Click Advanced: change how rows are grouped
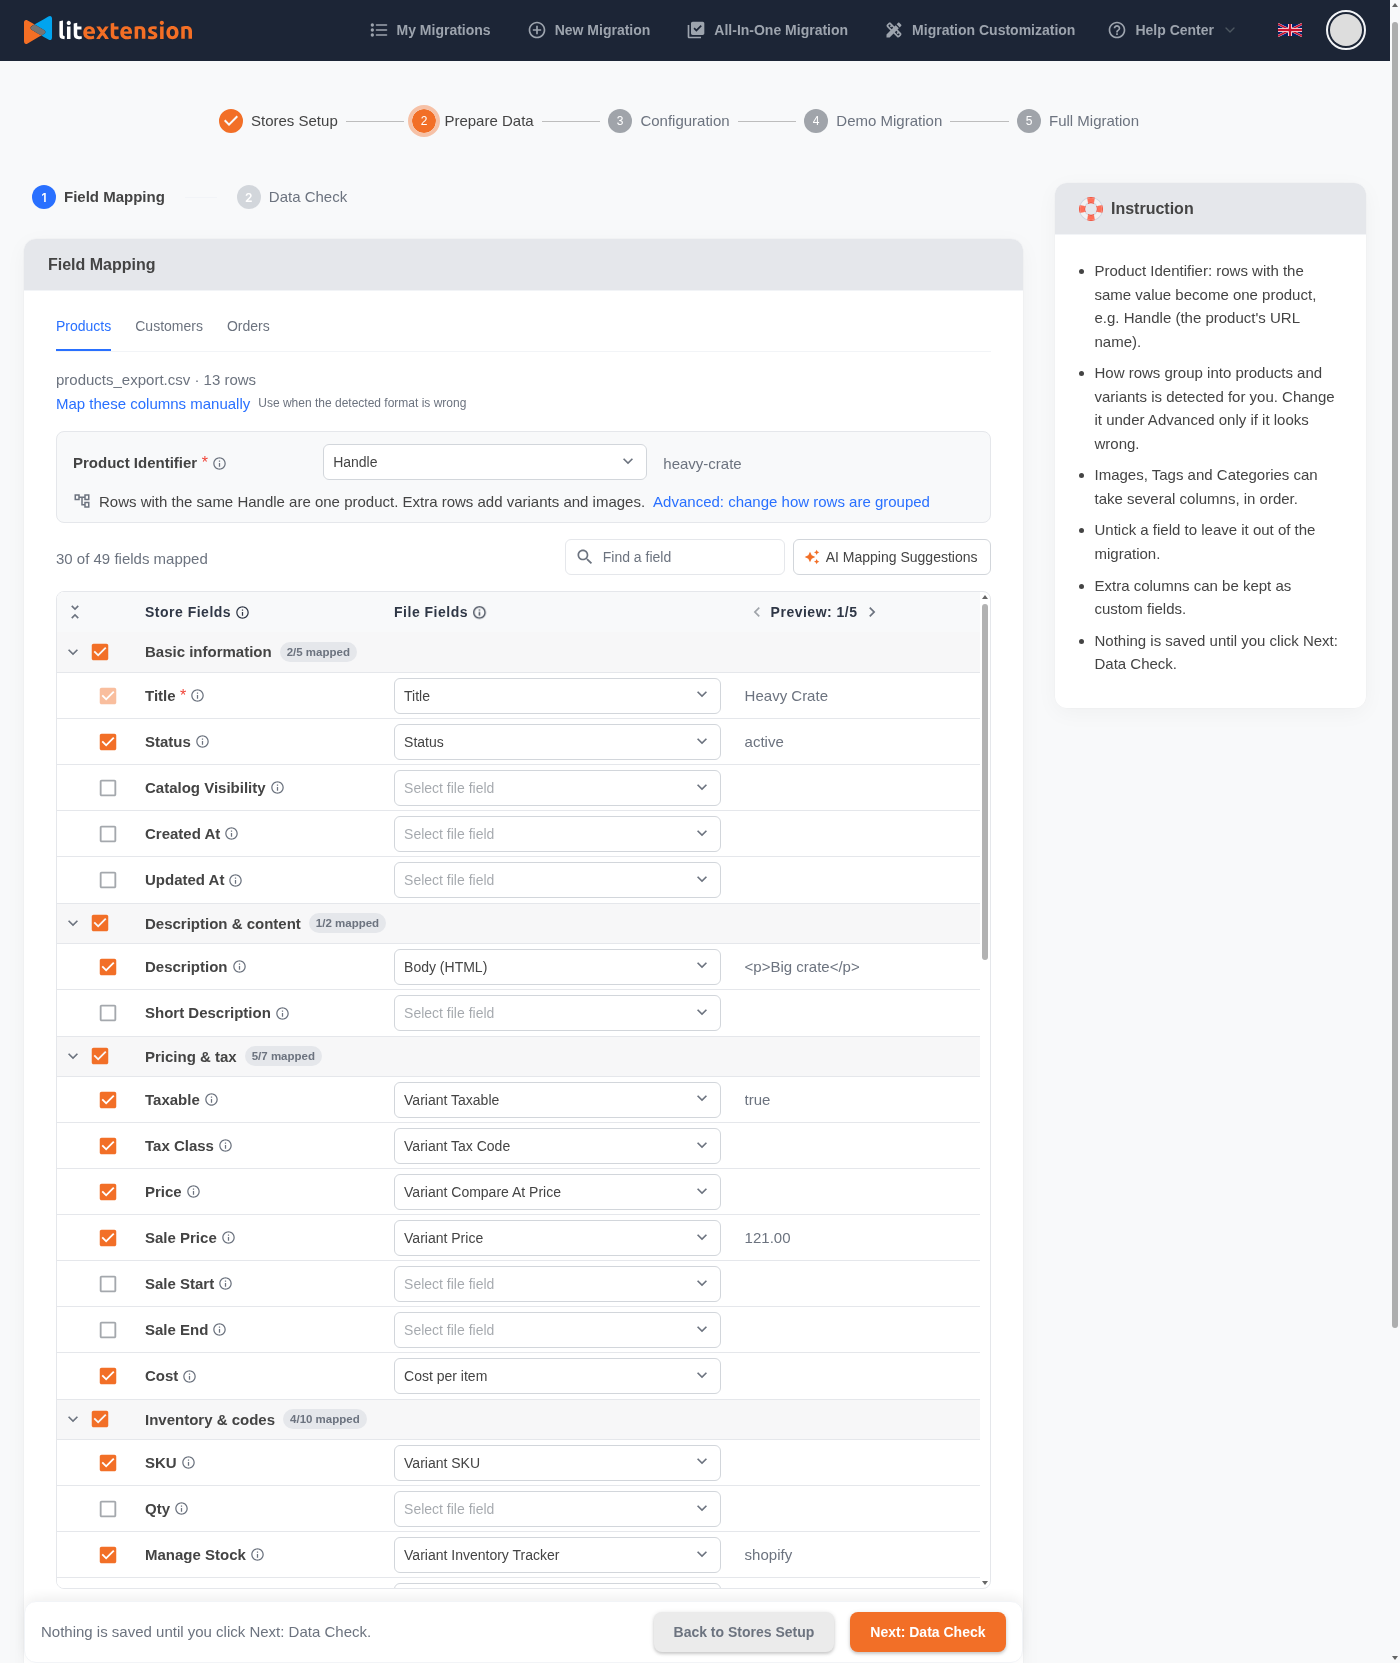The width and height of the screenshot is (1400, 1663). [791, 502]
